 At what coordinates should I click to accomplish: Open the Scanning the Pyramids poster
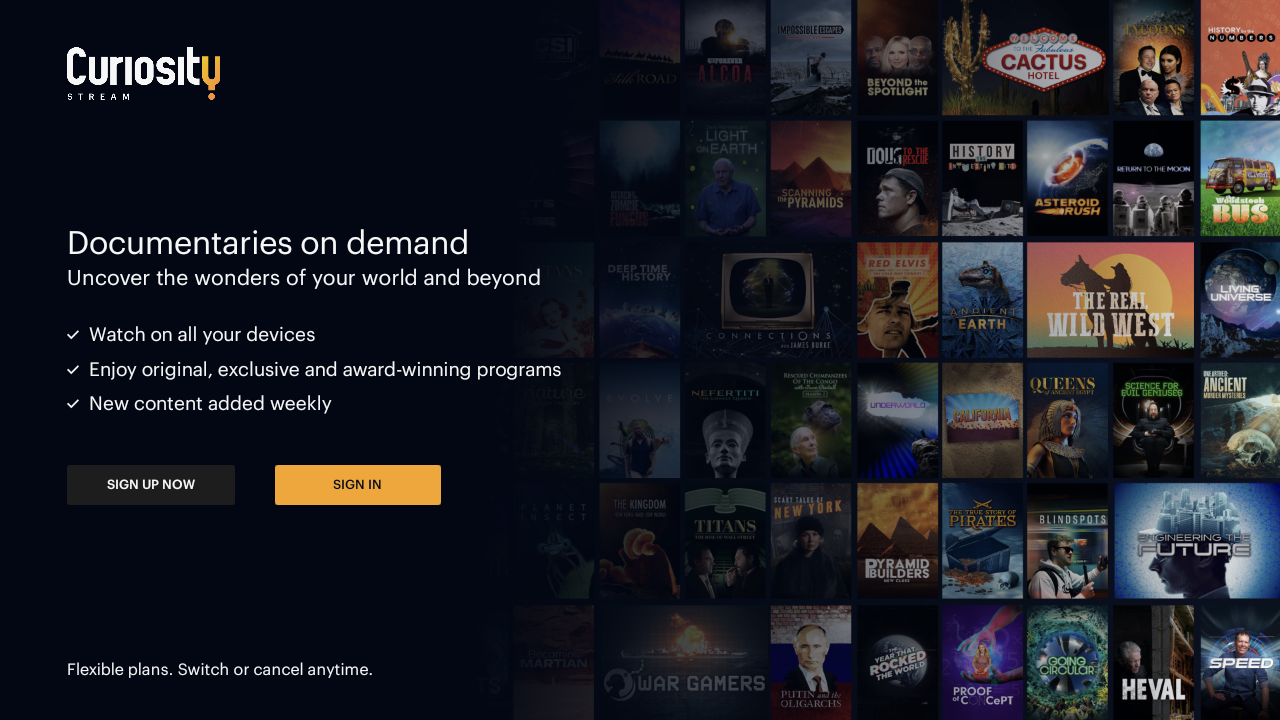[811, 179]
